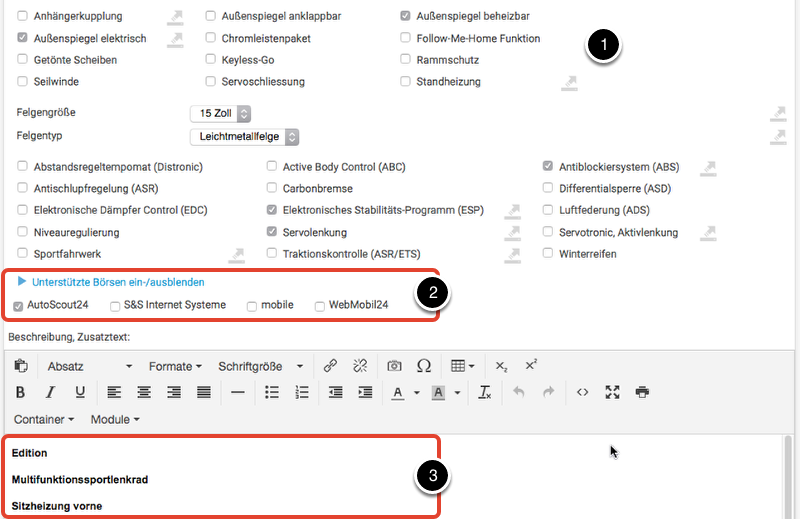
Task: Open the Absatz paragraph style dropdown
Action: coord(76,366)
